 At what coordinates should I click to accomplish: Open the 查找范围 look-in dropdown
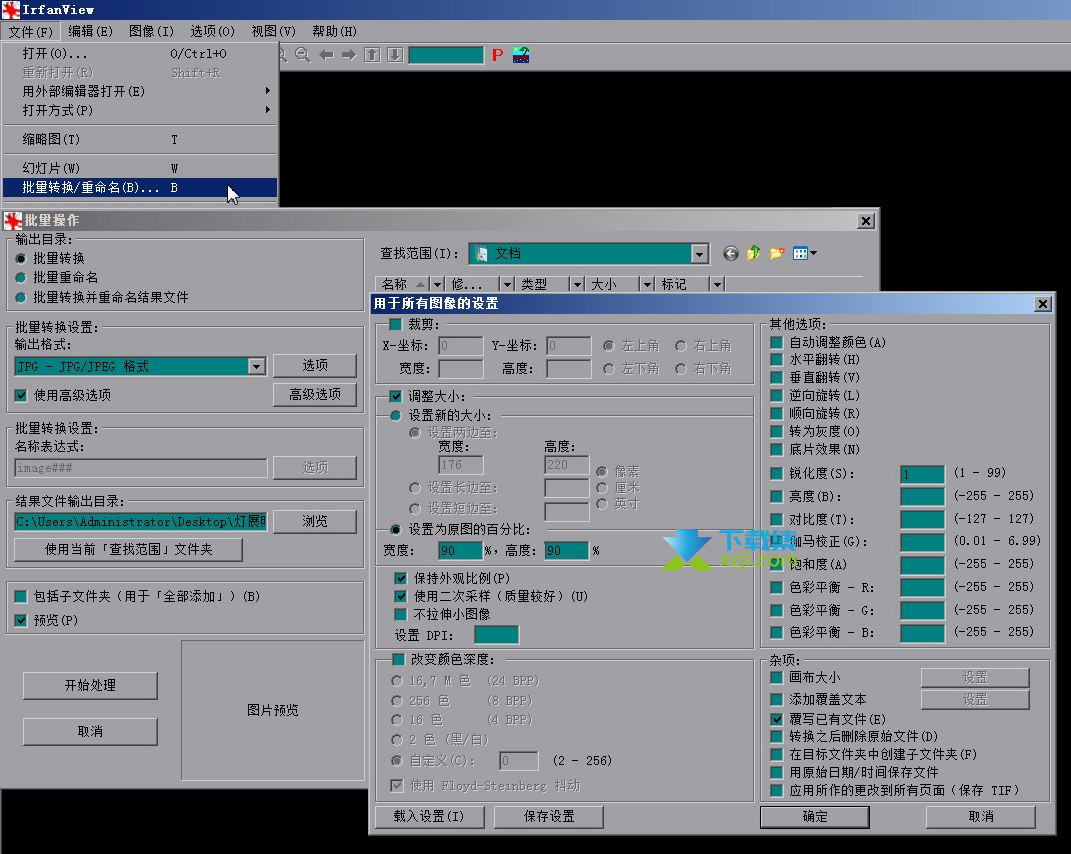point(699,254)
